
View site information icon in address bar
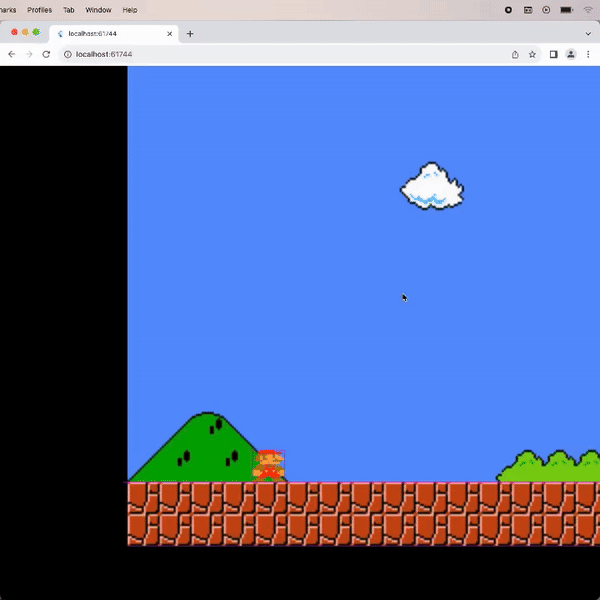coord(67,54)
